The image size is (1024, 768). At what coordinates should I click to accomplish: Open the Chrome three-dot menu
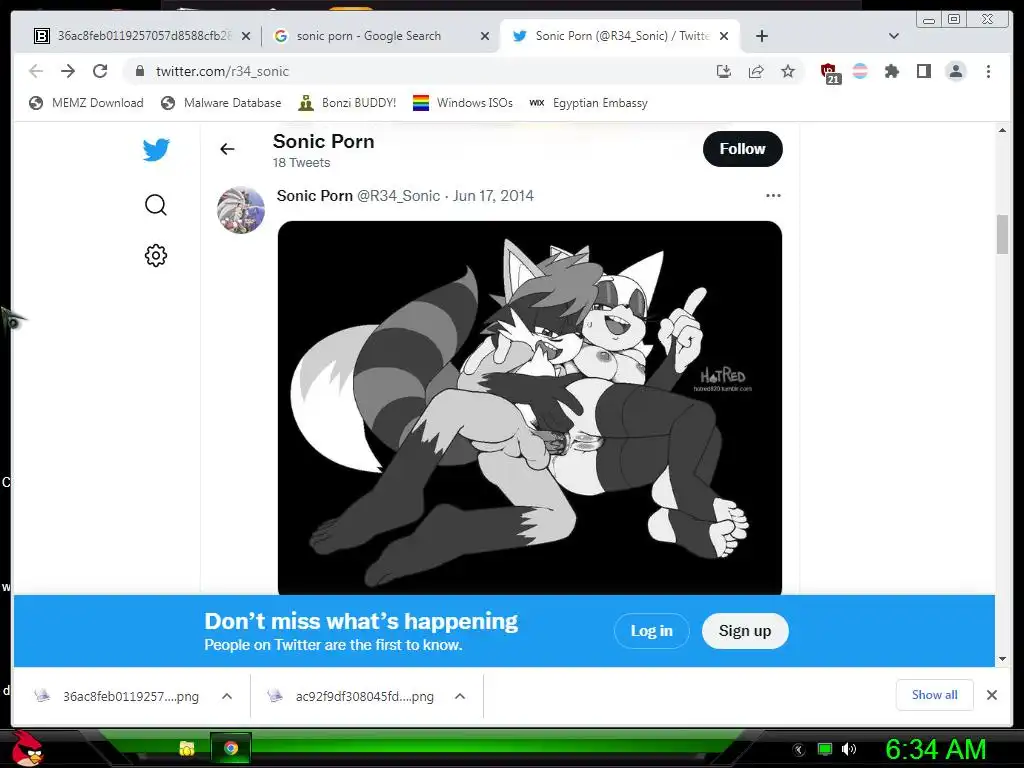[x=988, y=71]
